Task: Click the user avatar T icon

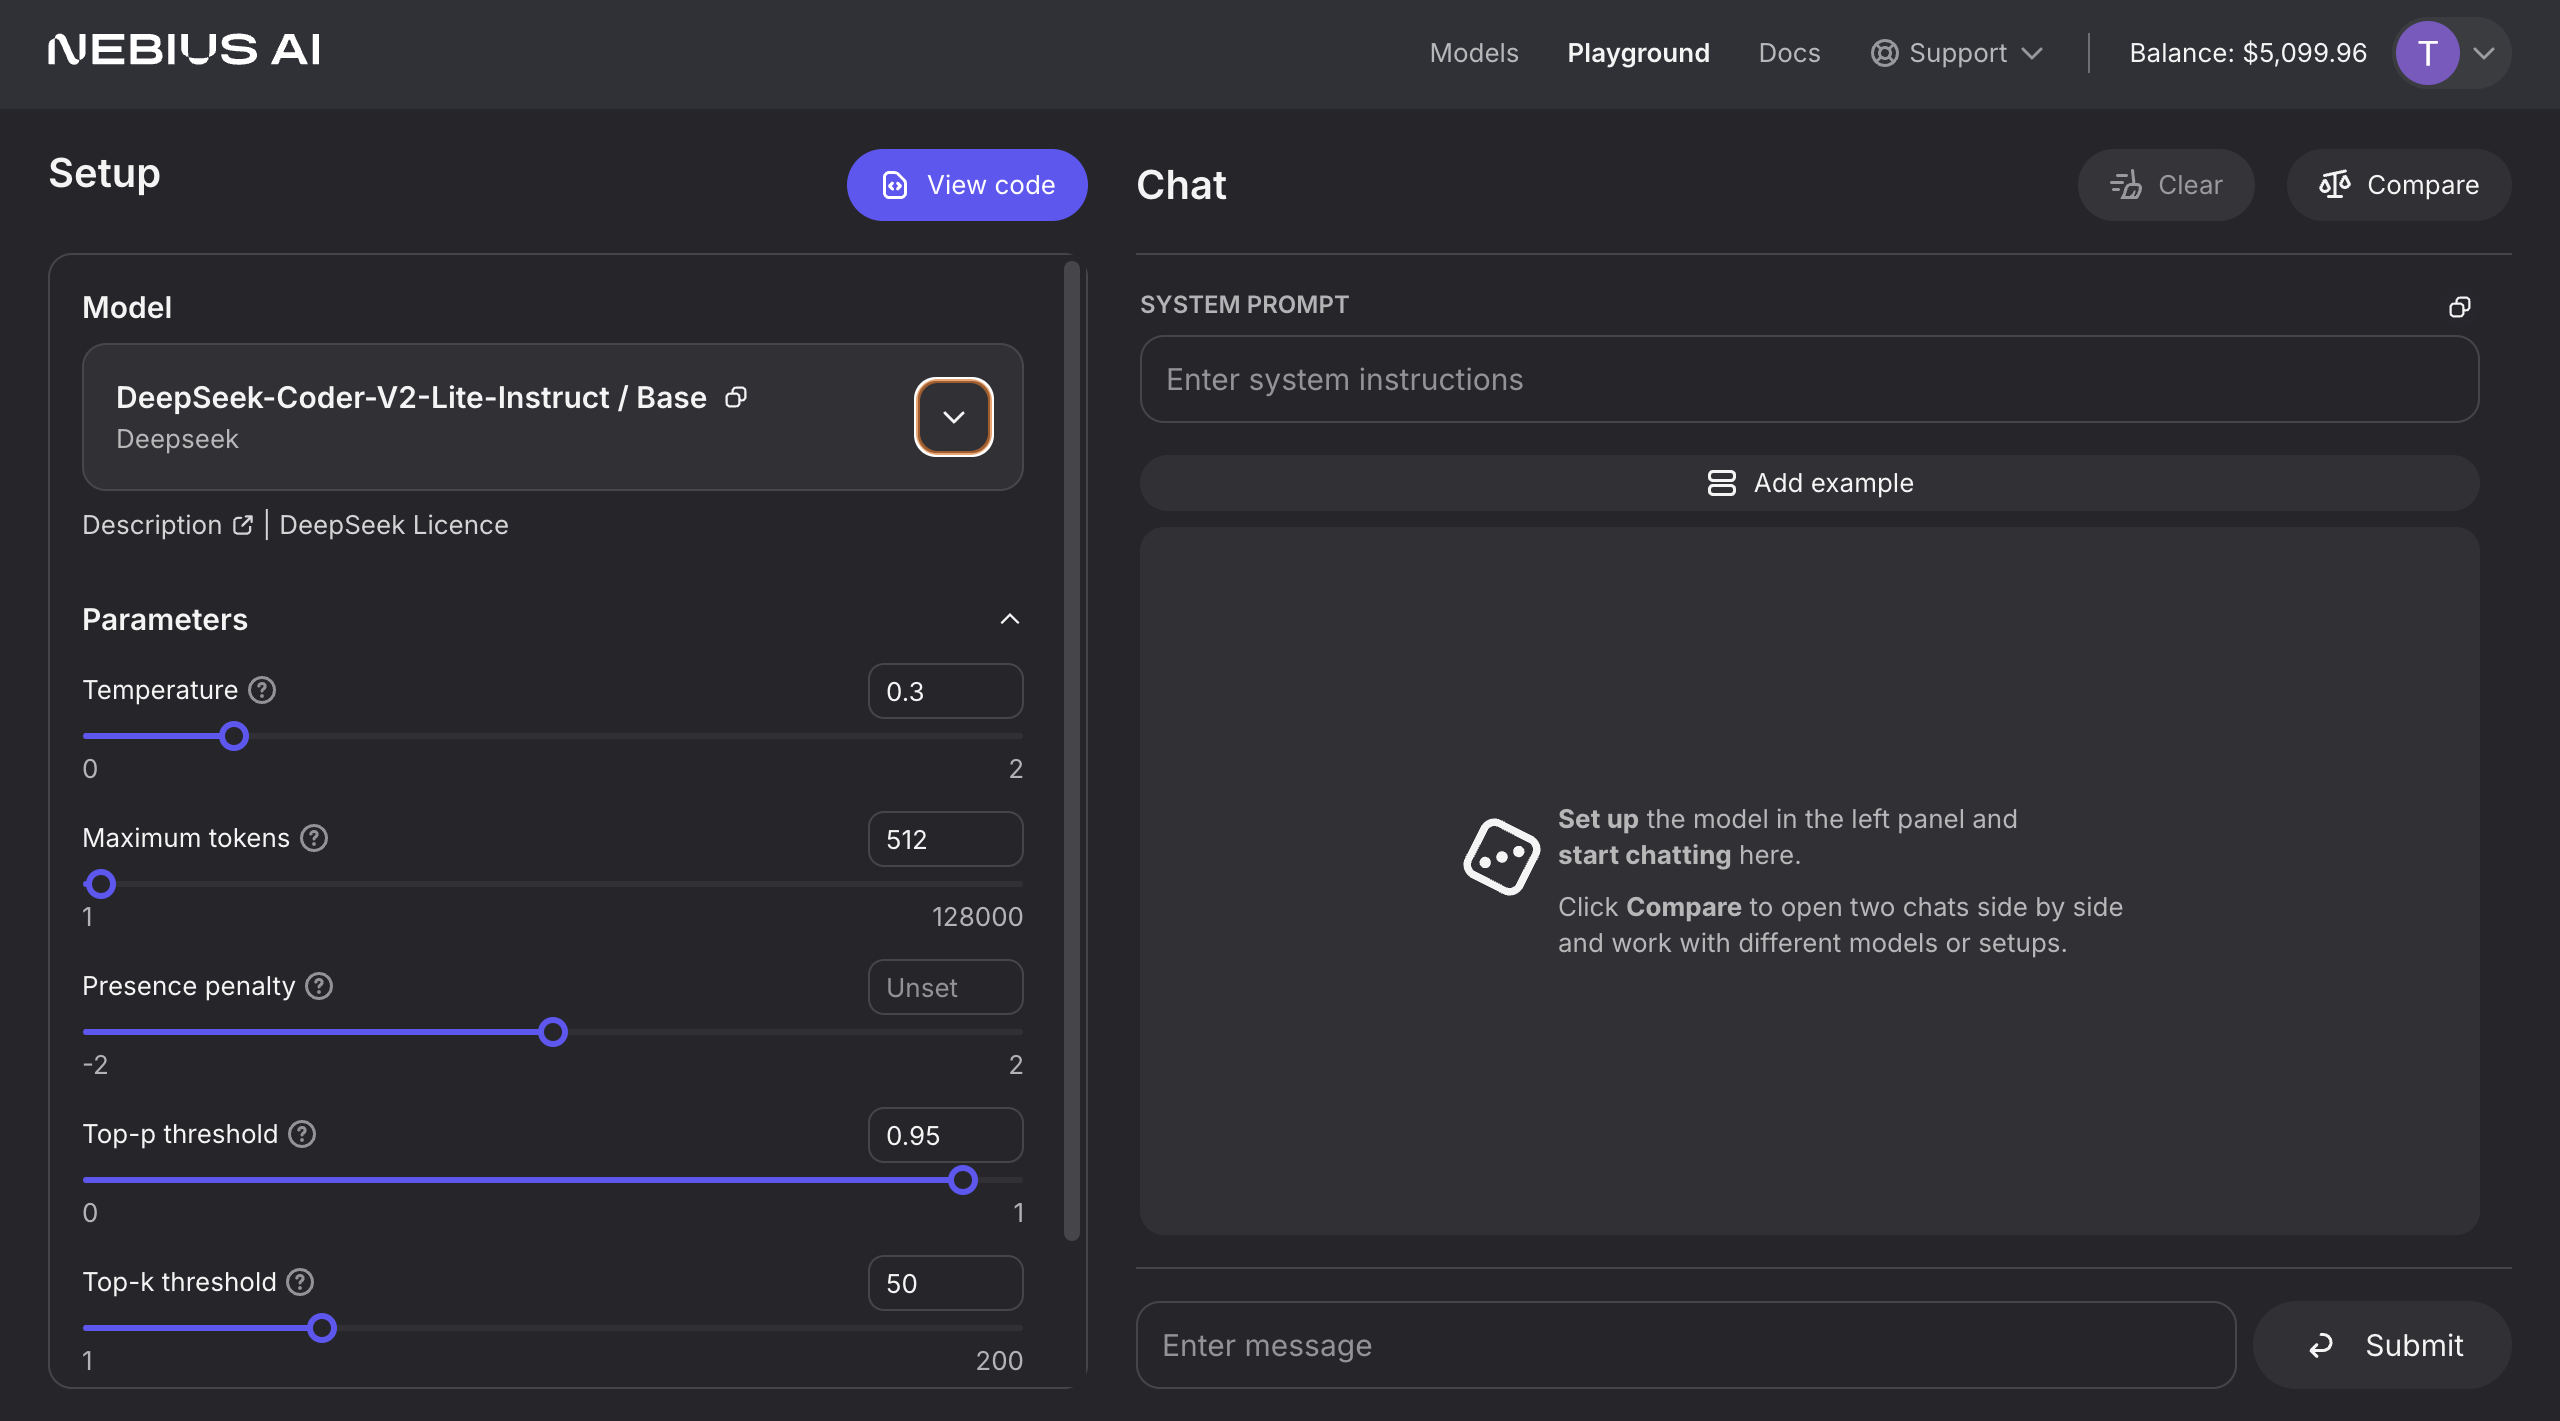Action: tap(2427, 53)
